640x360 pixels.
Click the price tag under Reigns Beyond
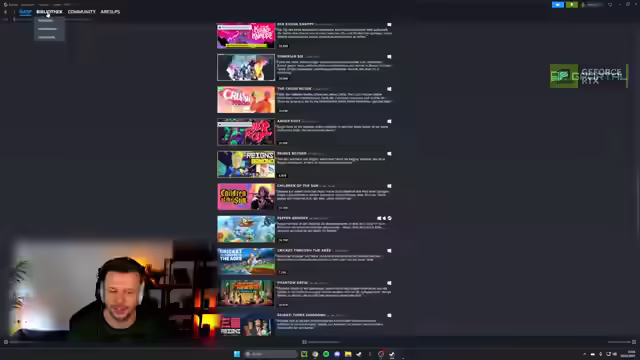click(282, 176)
